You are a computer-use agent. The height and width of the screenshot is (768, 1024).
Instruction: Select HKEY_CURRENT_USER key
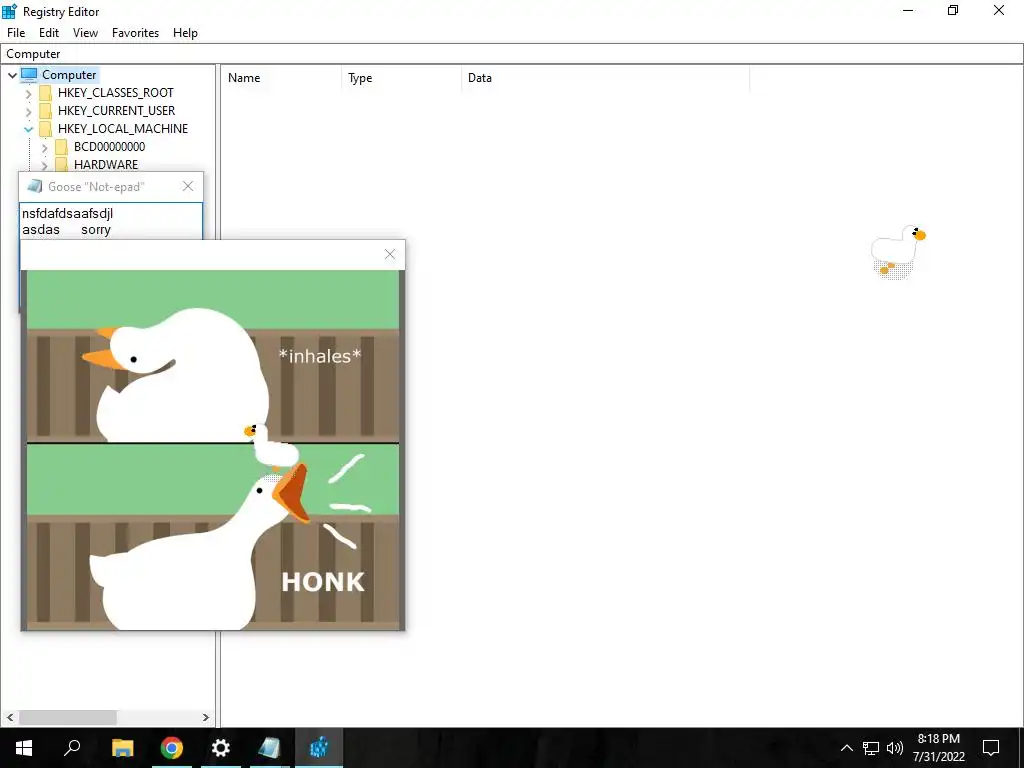pyautogui.click(x=116, y=110)
